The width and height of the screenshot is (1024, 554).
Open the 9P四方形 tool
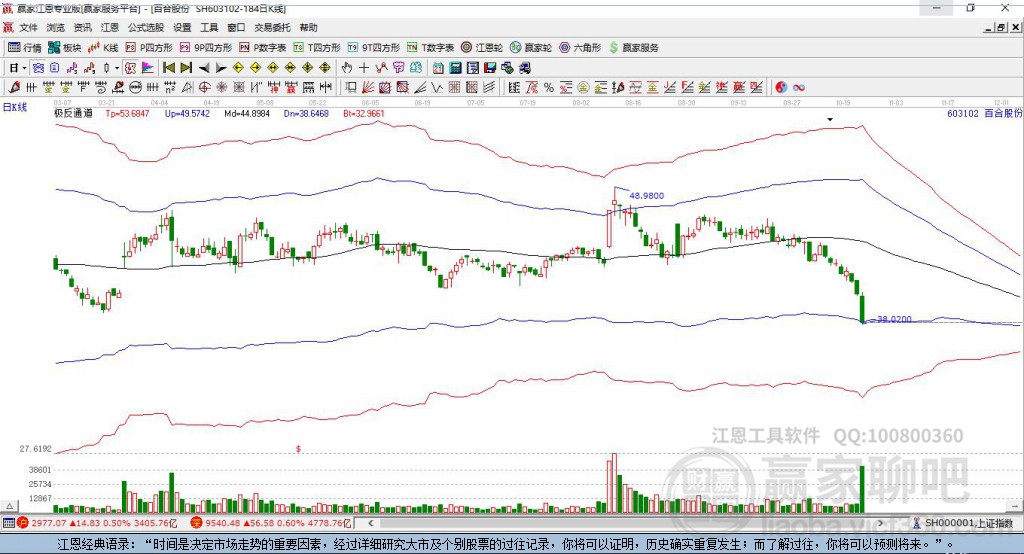click(x=206, y=48)
